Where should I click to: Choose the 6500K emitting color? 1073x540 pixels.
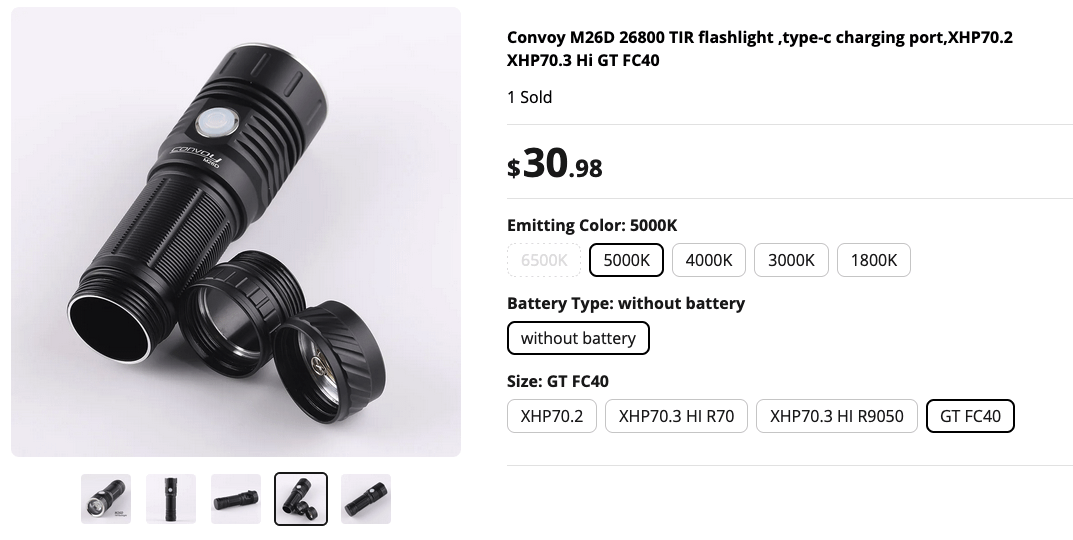pos(545,260)
